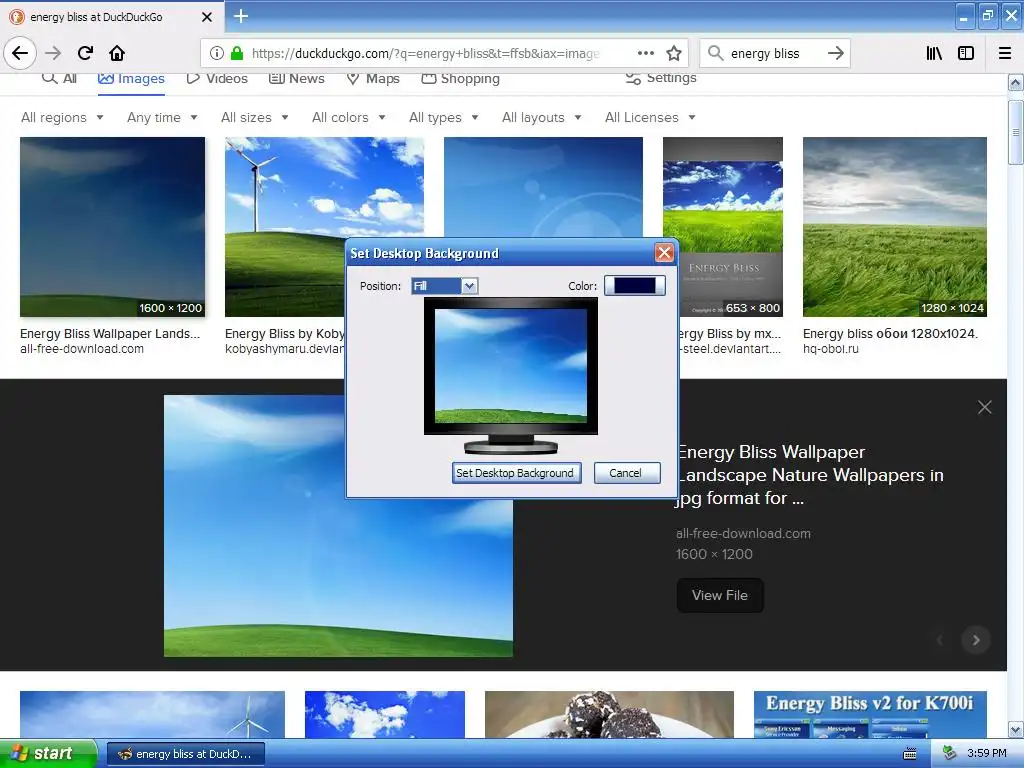Viewport: 1024px width, 768px height.
Task: Open the Shopping tab
Action: point(460,78)
